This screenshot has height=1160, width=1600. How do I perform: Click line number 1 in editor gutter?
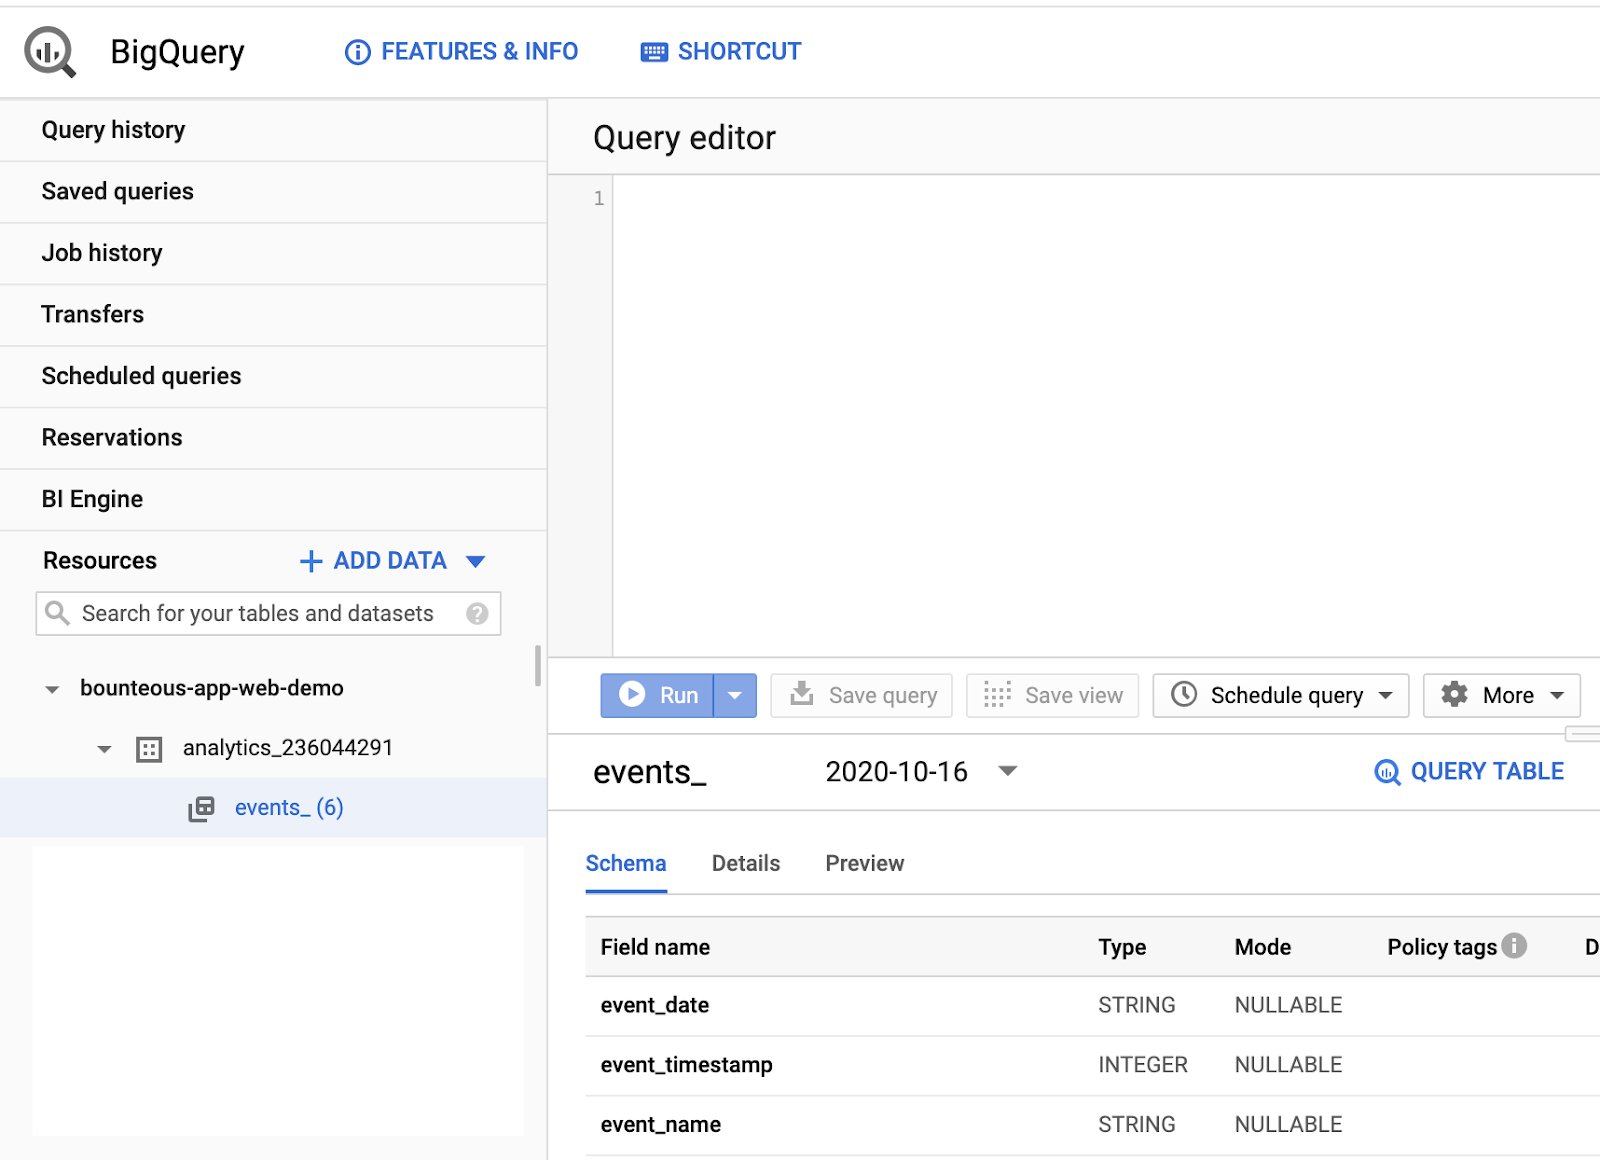(x=599, y=198)
